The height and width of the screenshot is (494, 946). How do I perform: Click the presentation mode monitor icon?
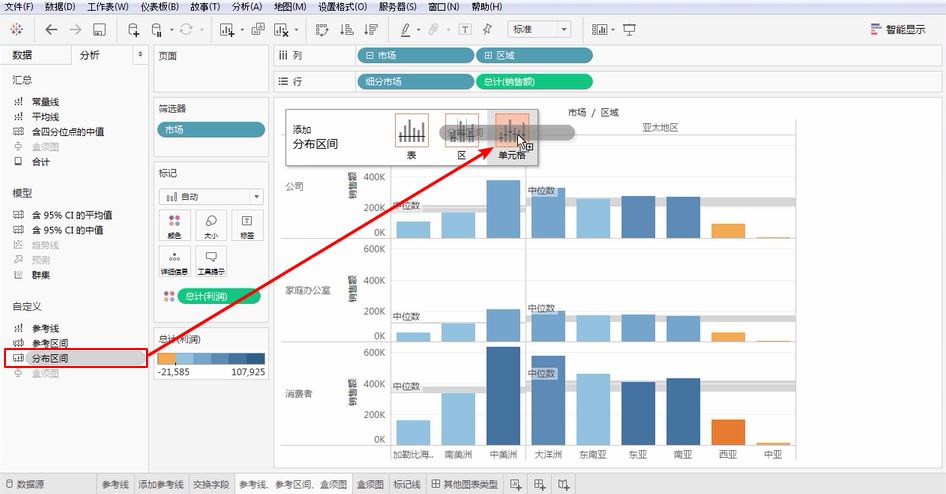[630, 30]
